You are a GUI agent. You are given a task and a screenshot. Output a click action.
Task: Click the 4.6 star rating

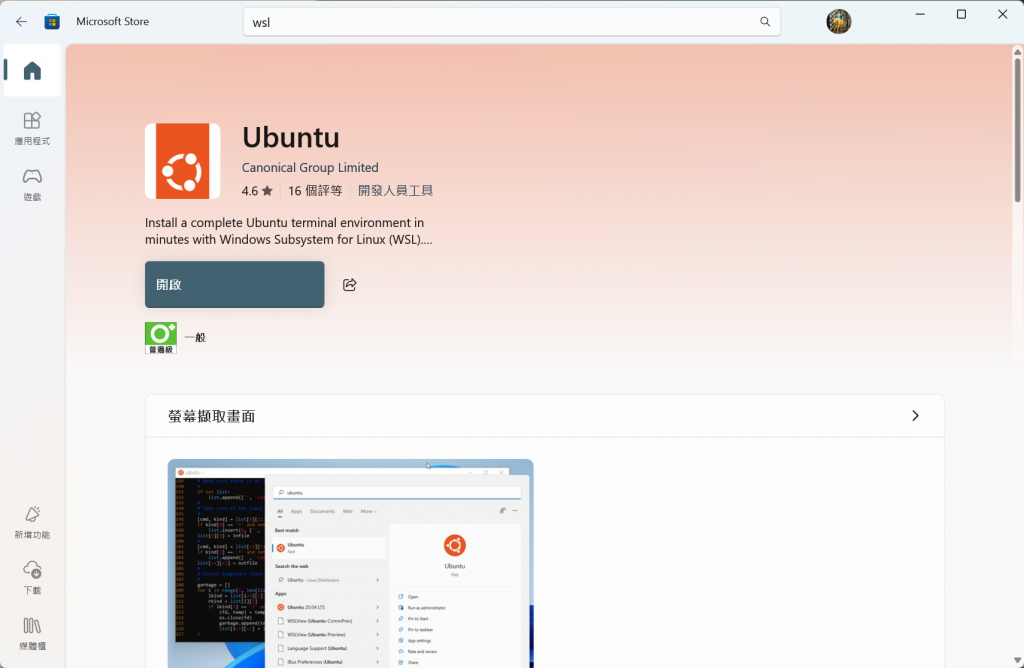point(257,191)
